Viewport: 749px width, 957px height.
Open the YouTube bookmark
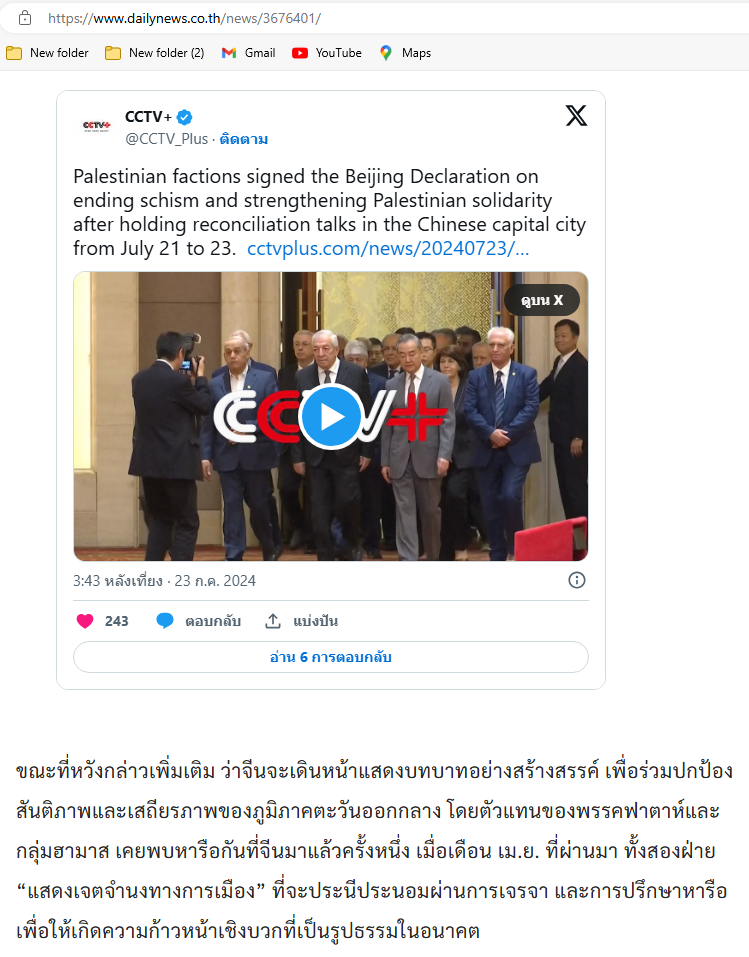coord(327,53)
